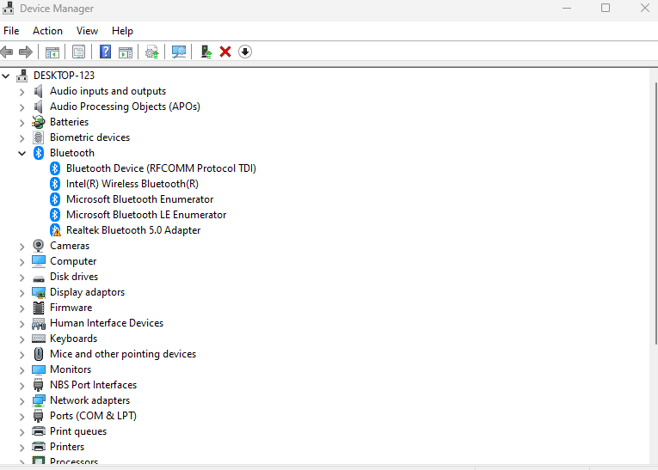Select Microsoft Bluetooth Enumerator
Viewport: 658px width, 470px height.
pyautogui.click(x=140, y=200)
